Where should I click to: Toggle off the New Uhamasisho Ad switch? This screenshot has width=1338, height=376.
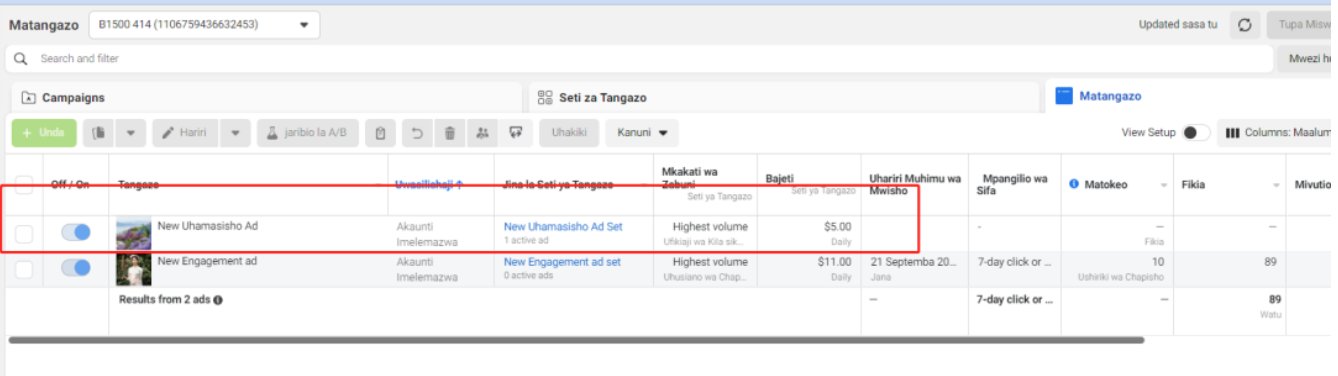click(x=76, y=232)
